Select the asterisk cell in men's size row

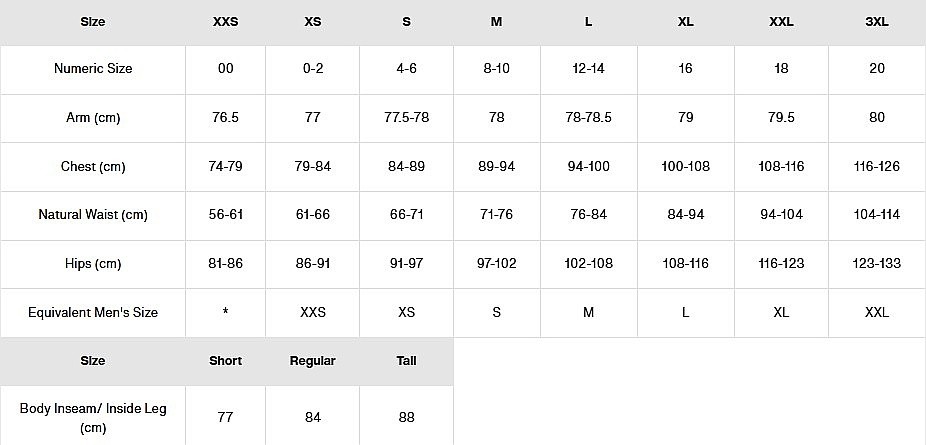click(225, 313)
